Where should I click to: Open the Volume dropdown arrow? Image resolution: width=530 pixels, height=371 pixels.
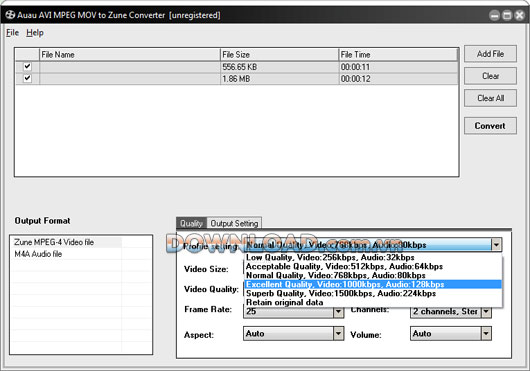click(486, 334)
